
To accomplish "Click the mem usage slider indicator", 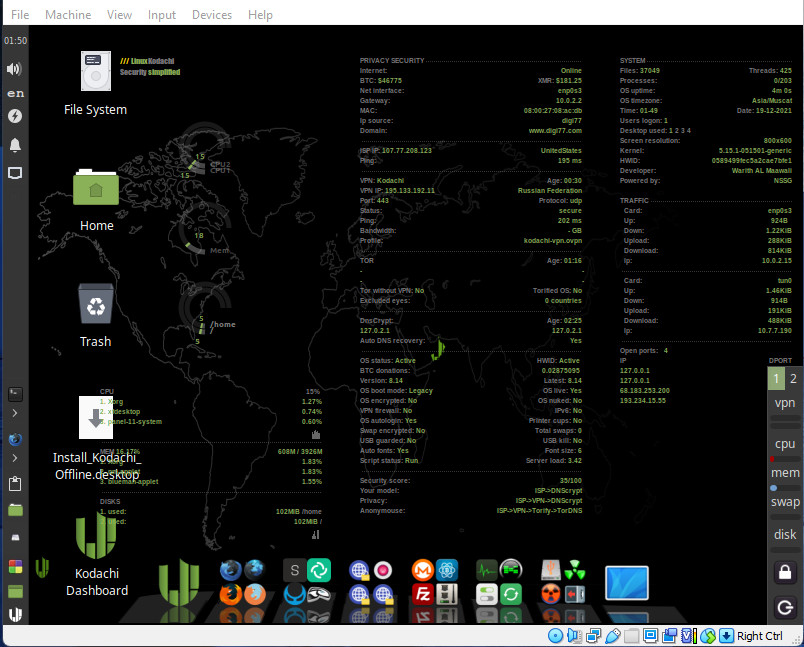I will 774,488.
